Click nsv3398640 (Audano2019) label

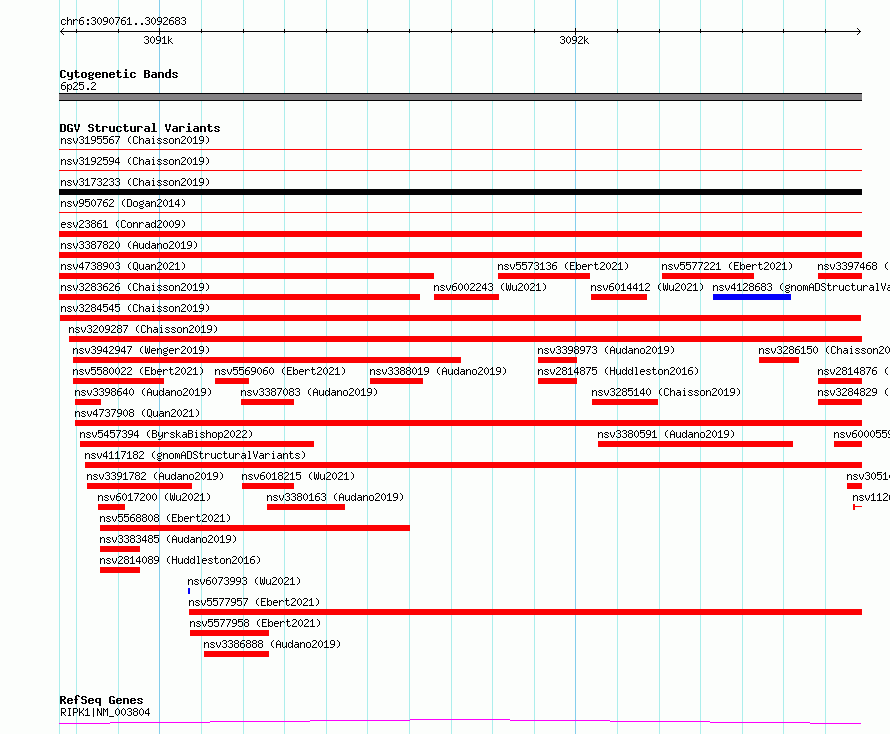143,392
